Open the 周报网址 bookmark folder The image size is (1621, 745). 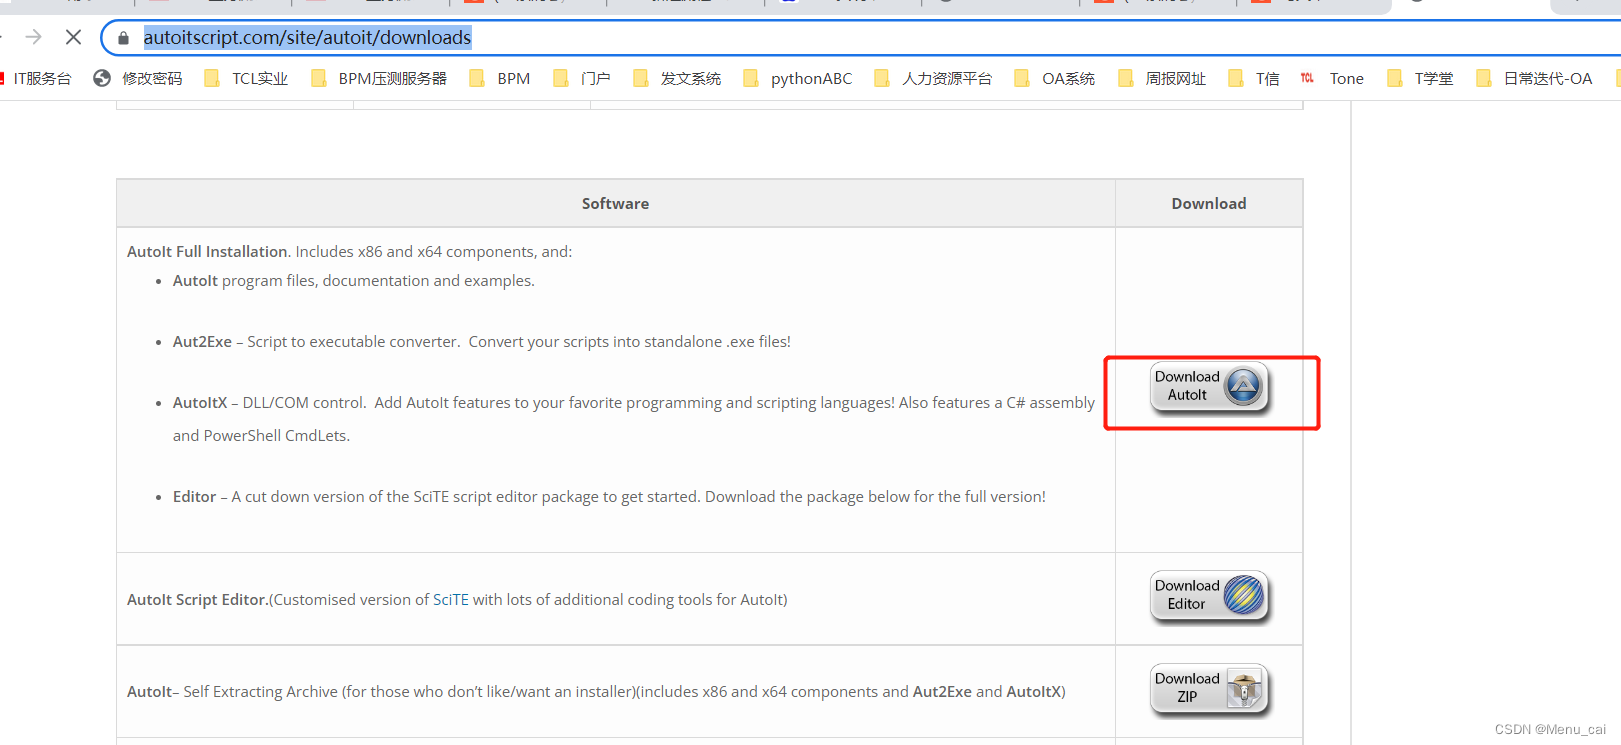pos(1162,79)
